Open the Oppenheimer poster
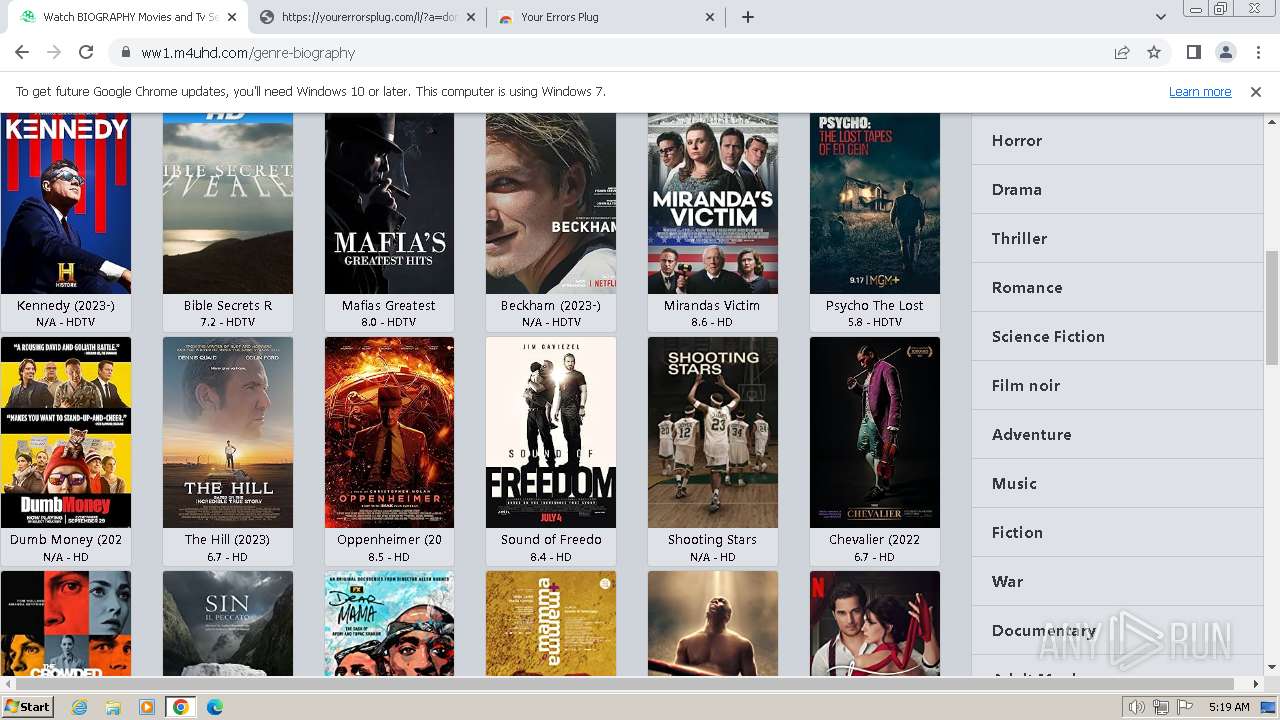The image size is (1280, 720). click(389, 432)
